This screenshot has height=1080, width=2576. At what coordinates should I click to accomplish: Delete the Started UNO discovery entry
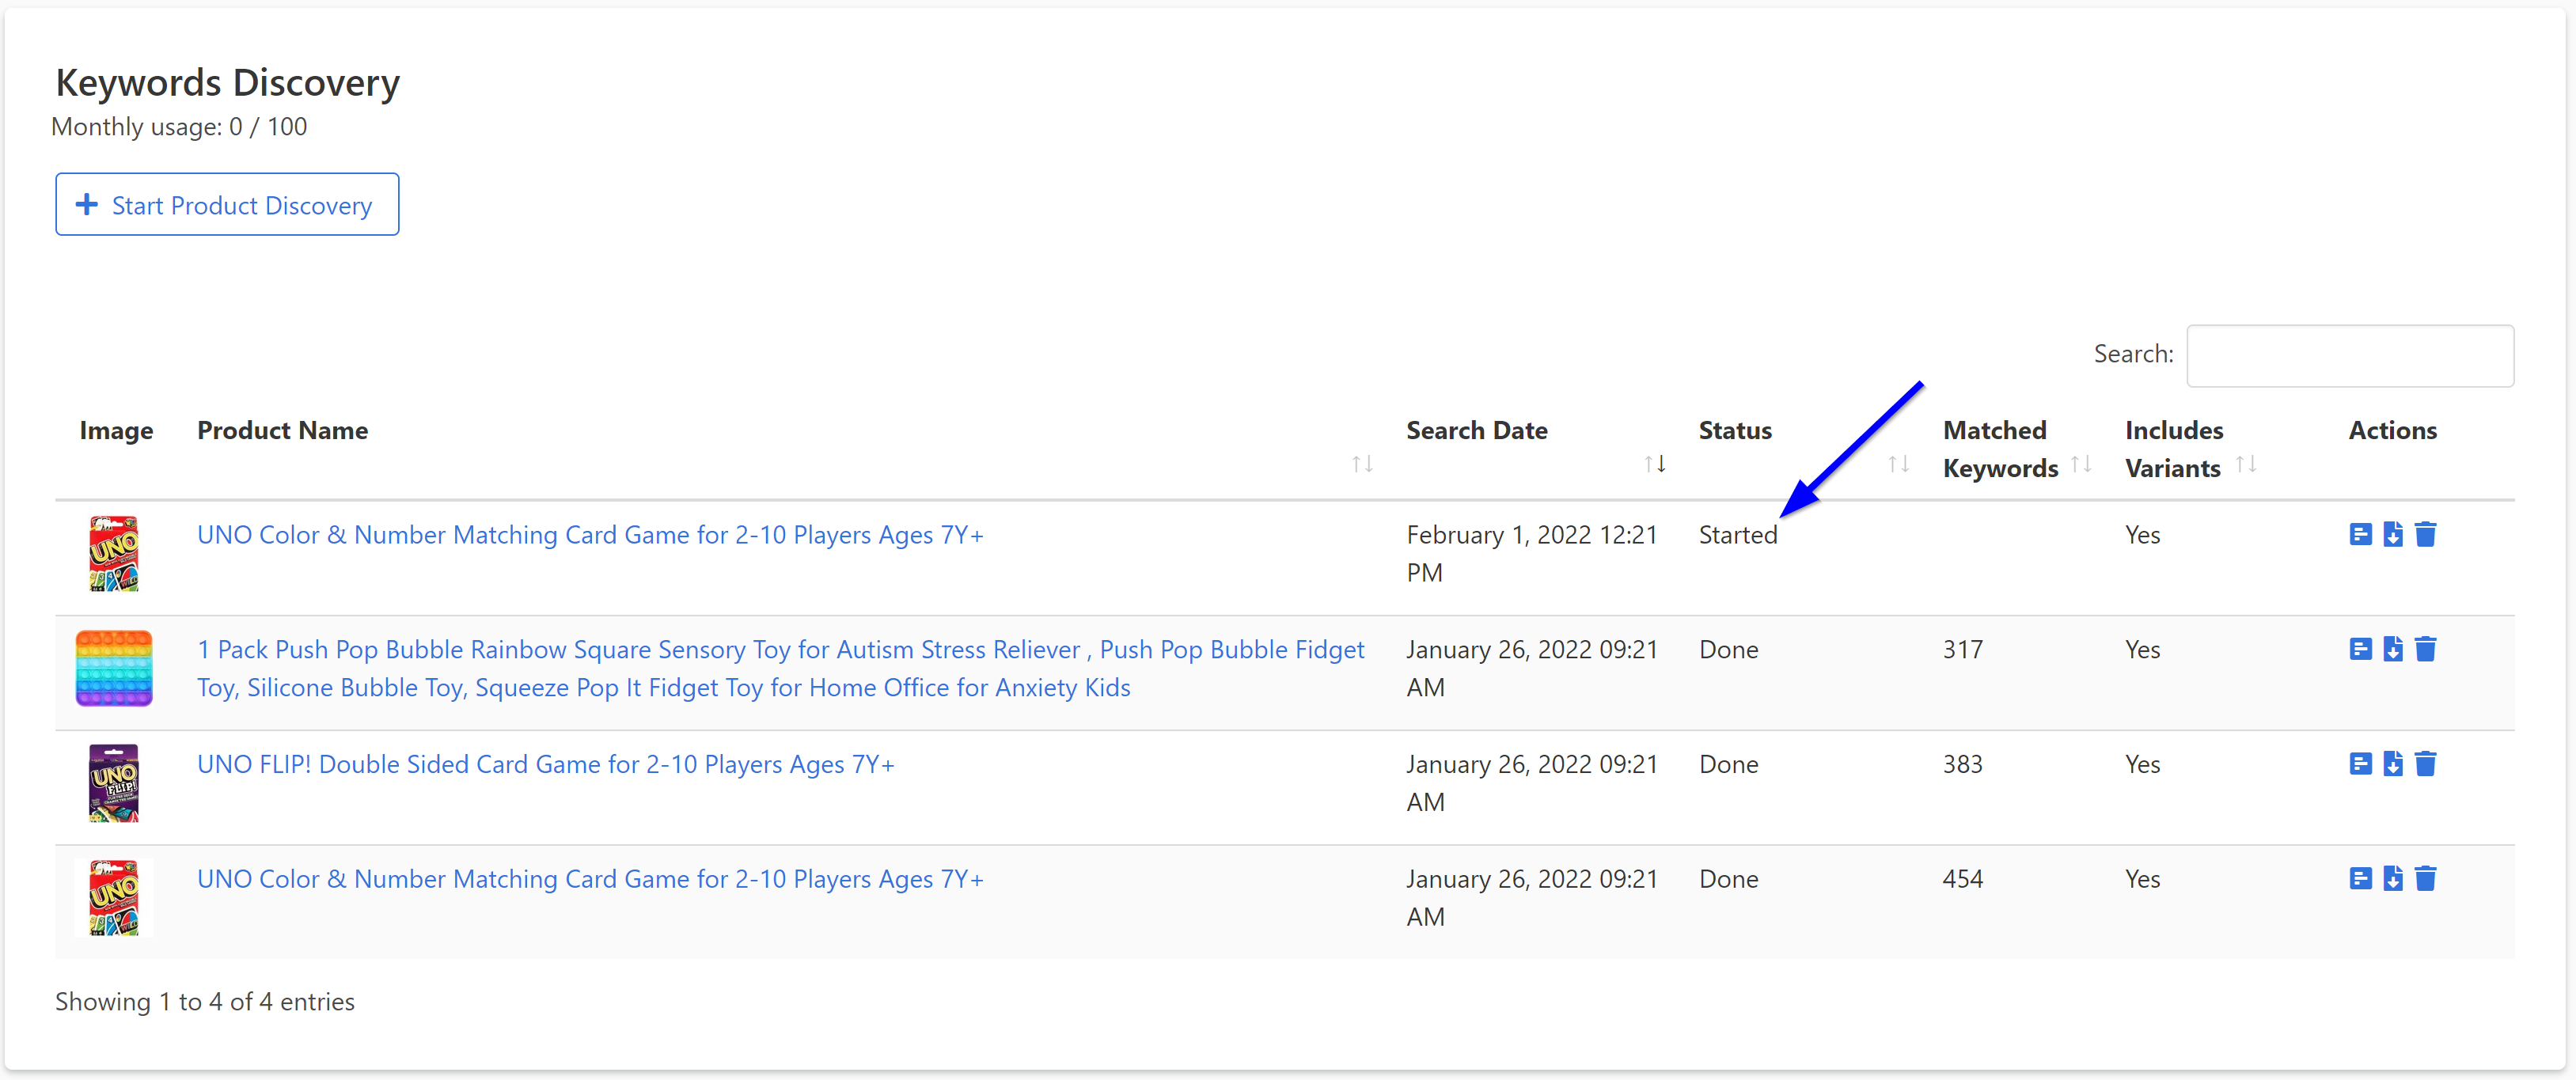pyautogui.click(x=2425, y=535)
